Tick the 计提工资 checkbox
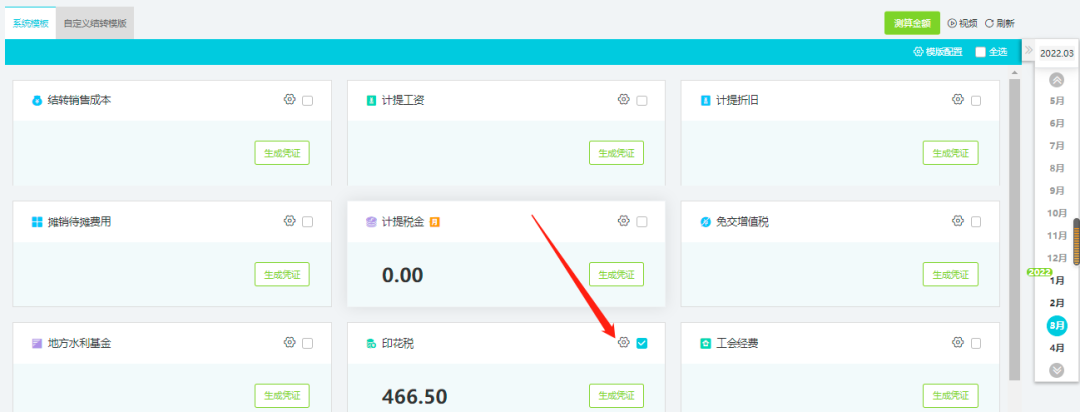 (x=642, y=101)
